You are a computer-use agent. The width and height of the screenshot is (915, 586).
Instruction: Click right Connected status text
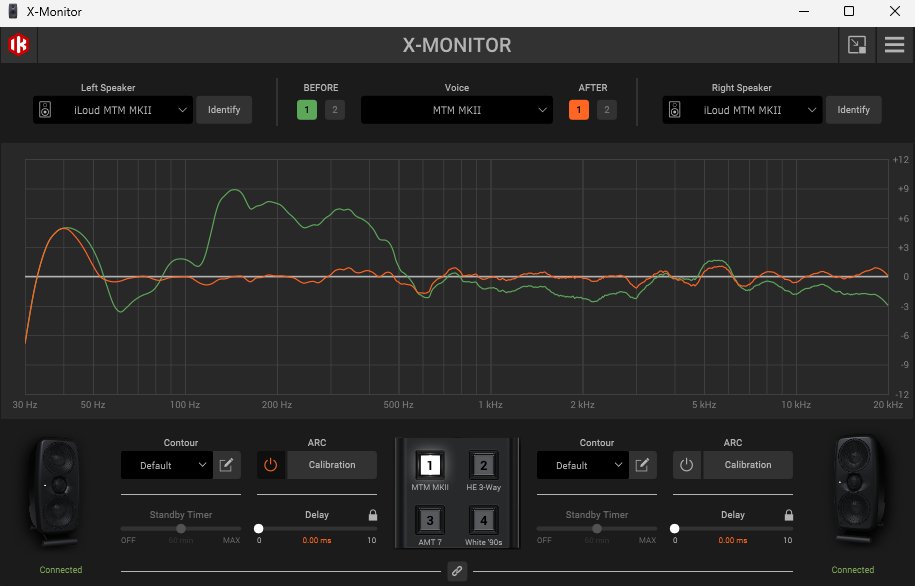pos(853,570)
